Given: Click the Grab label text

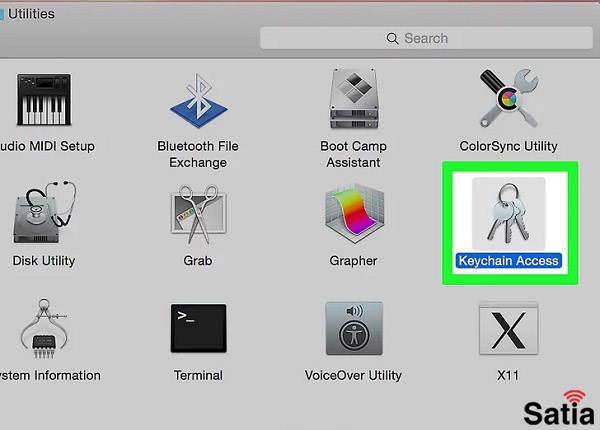Looking at the screenshot, I should pyautogui.click(x=198, y=261).
